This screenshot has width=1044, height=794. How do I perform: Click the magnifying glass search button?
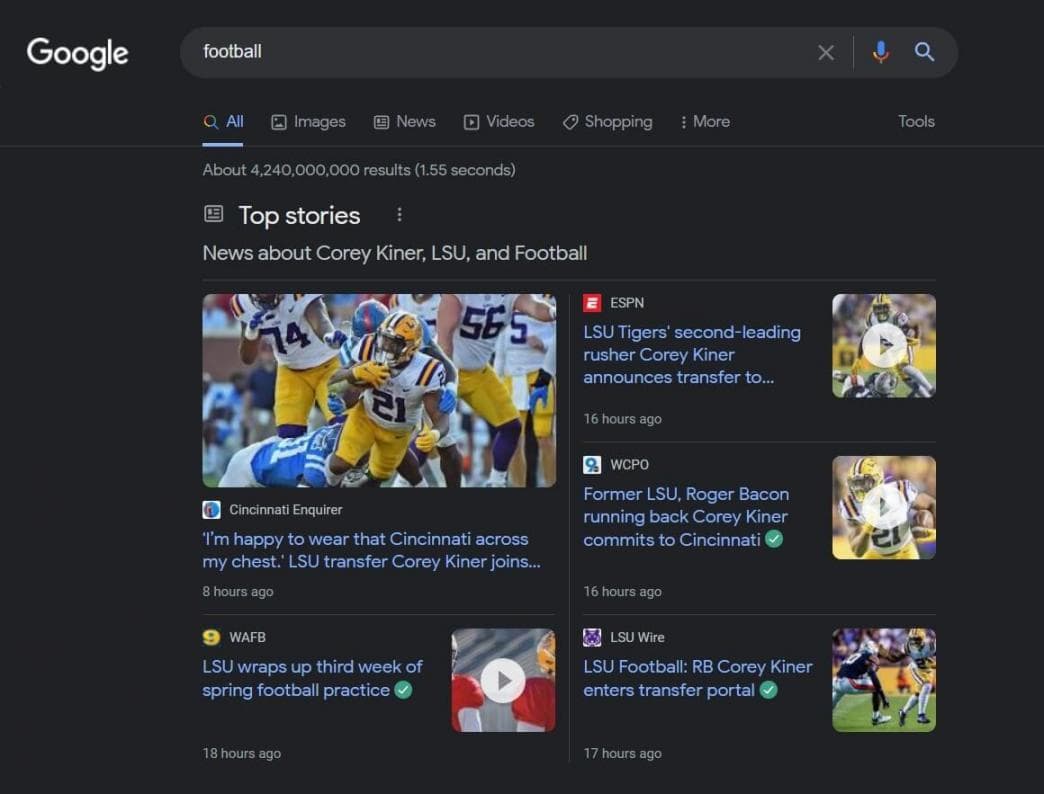click(x=925, y=52)
